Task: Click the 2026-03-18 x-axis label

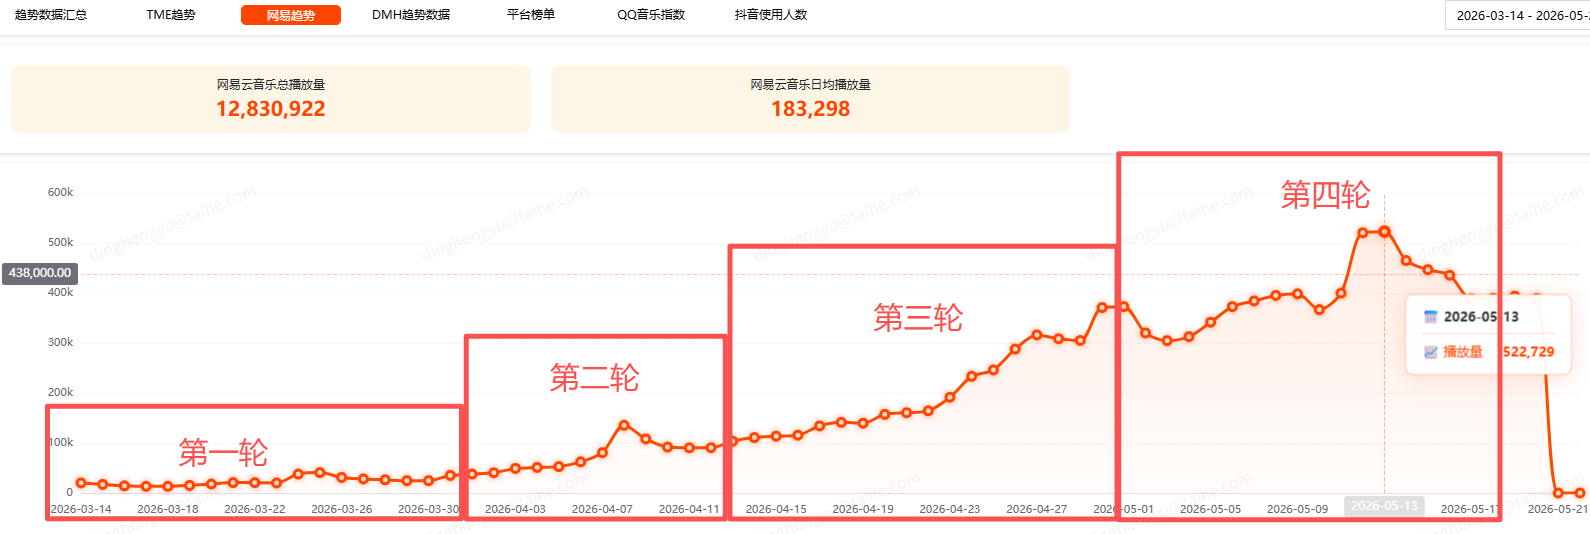Action: [x=168, y=509]
